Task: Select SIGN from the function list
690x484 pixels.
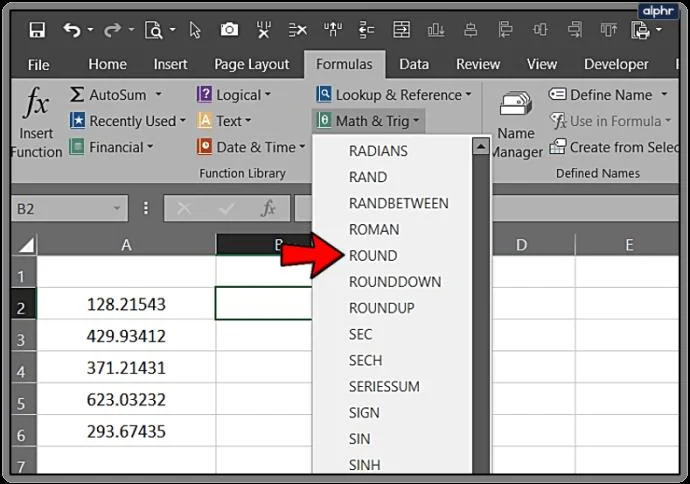Action: [x=393, y=413]
